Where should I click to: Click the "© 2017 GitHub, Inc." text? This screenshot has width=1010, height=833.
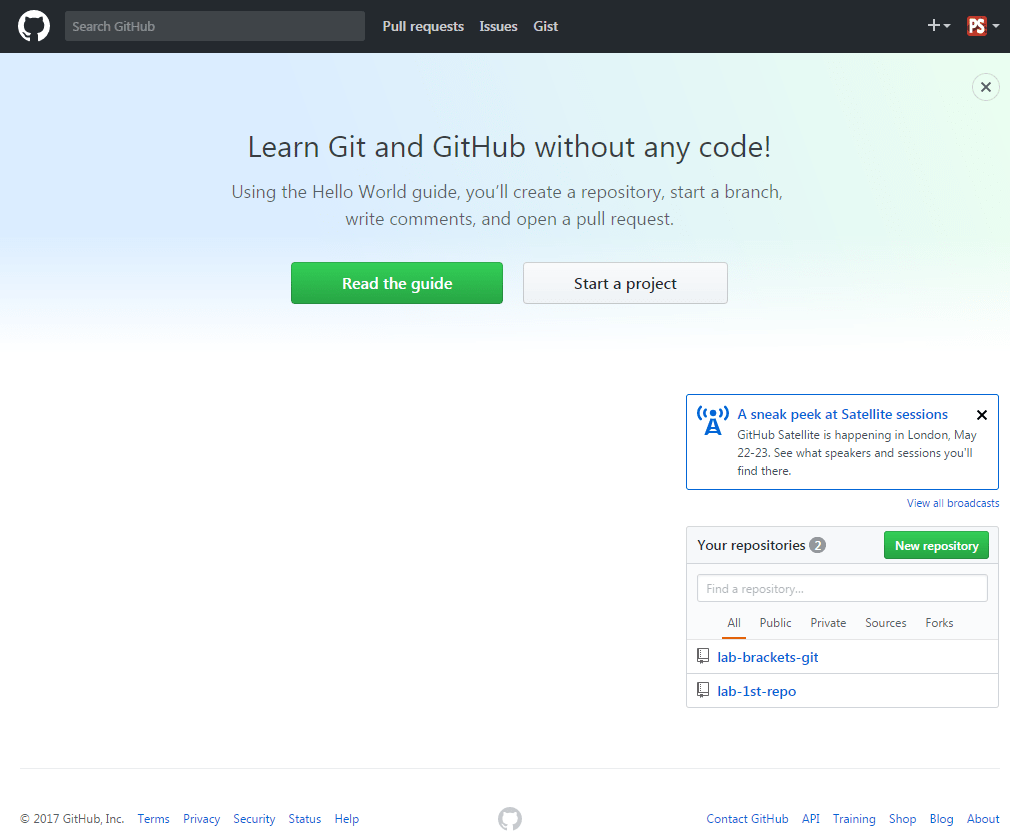[71, 819]
